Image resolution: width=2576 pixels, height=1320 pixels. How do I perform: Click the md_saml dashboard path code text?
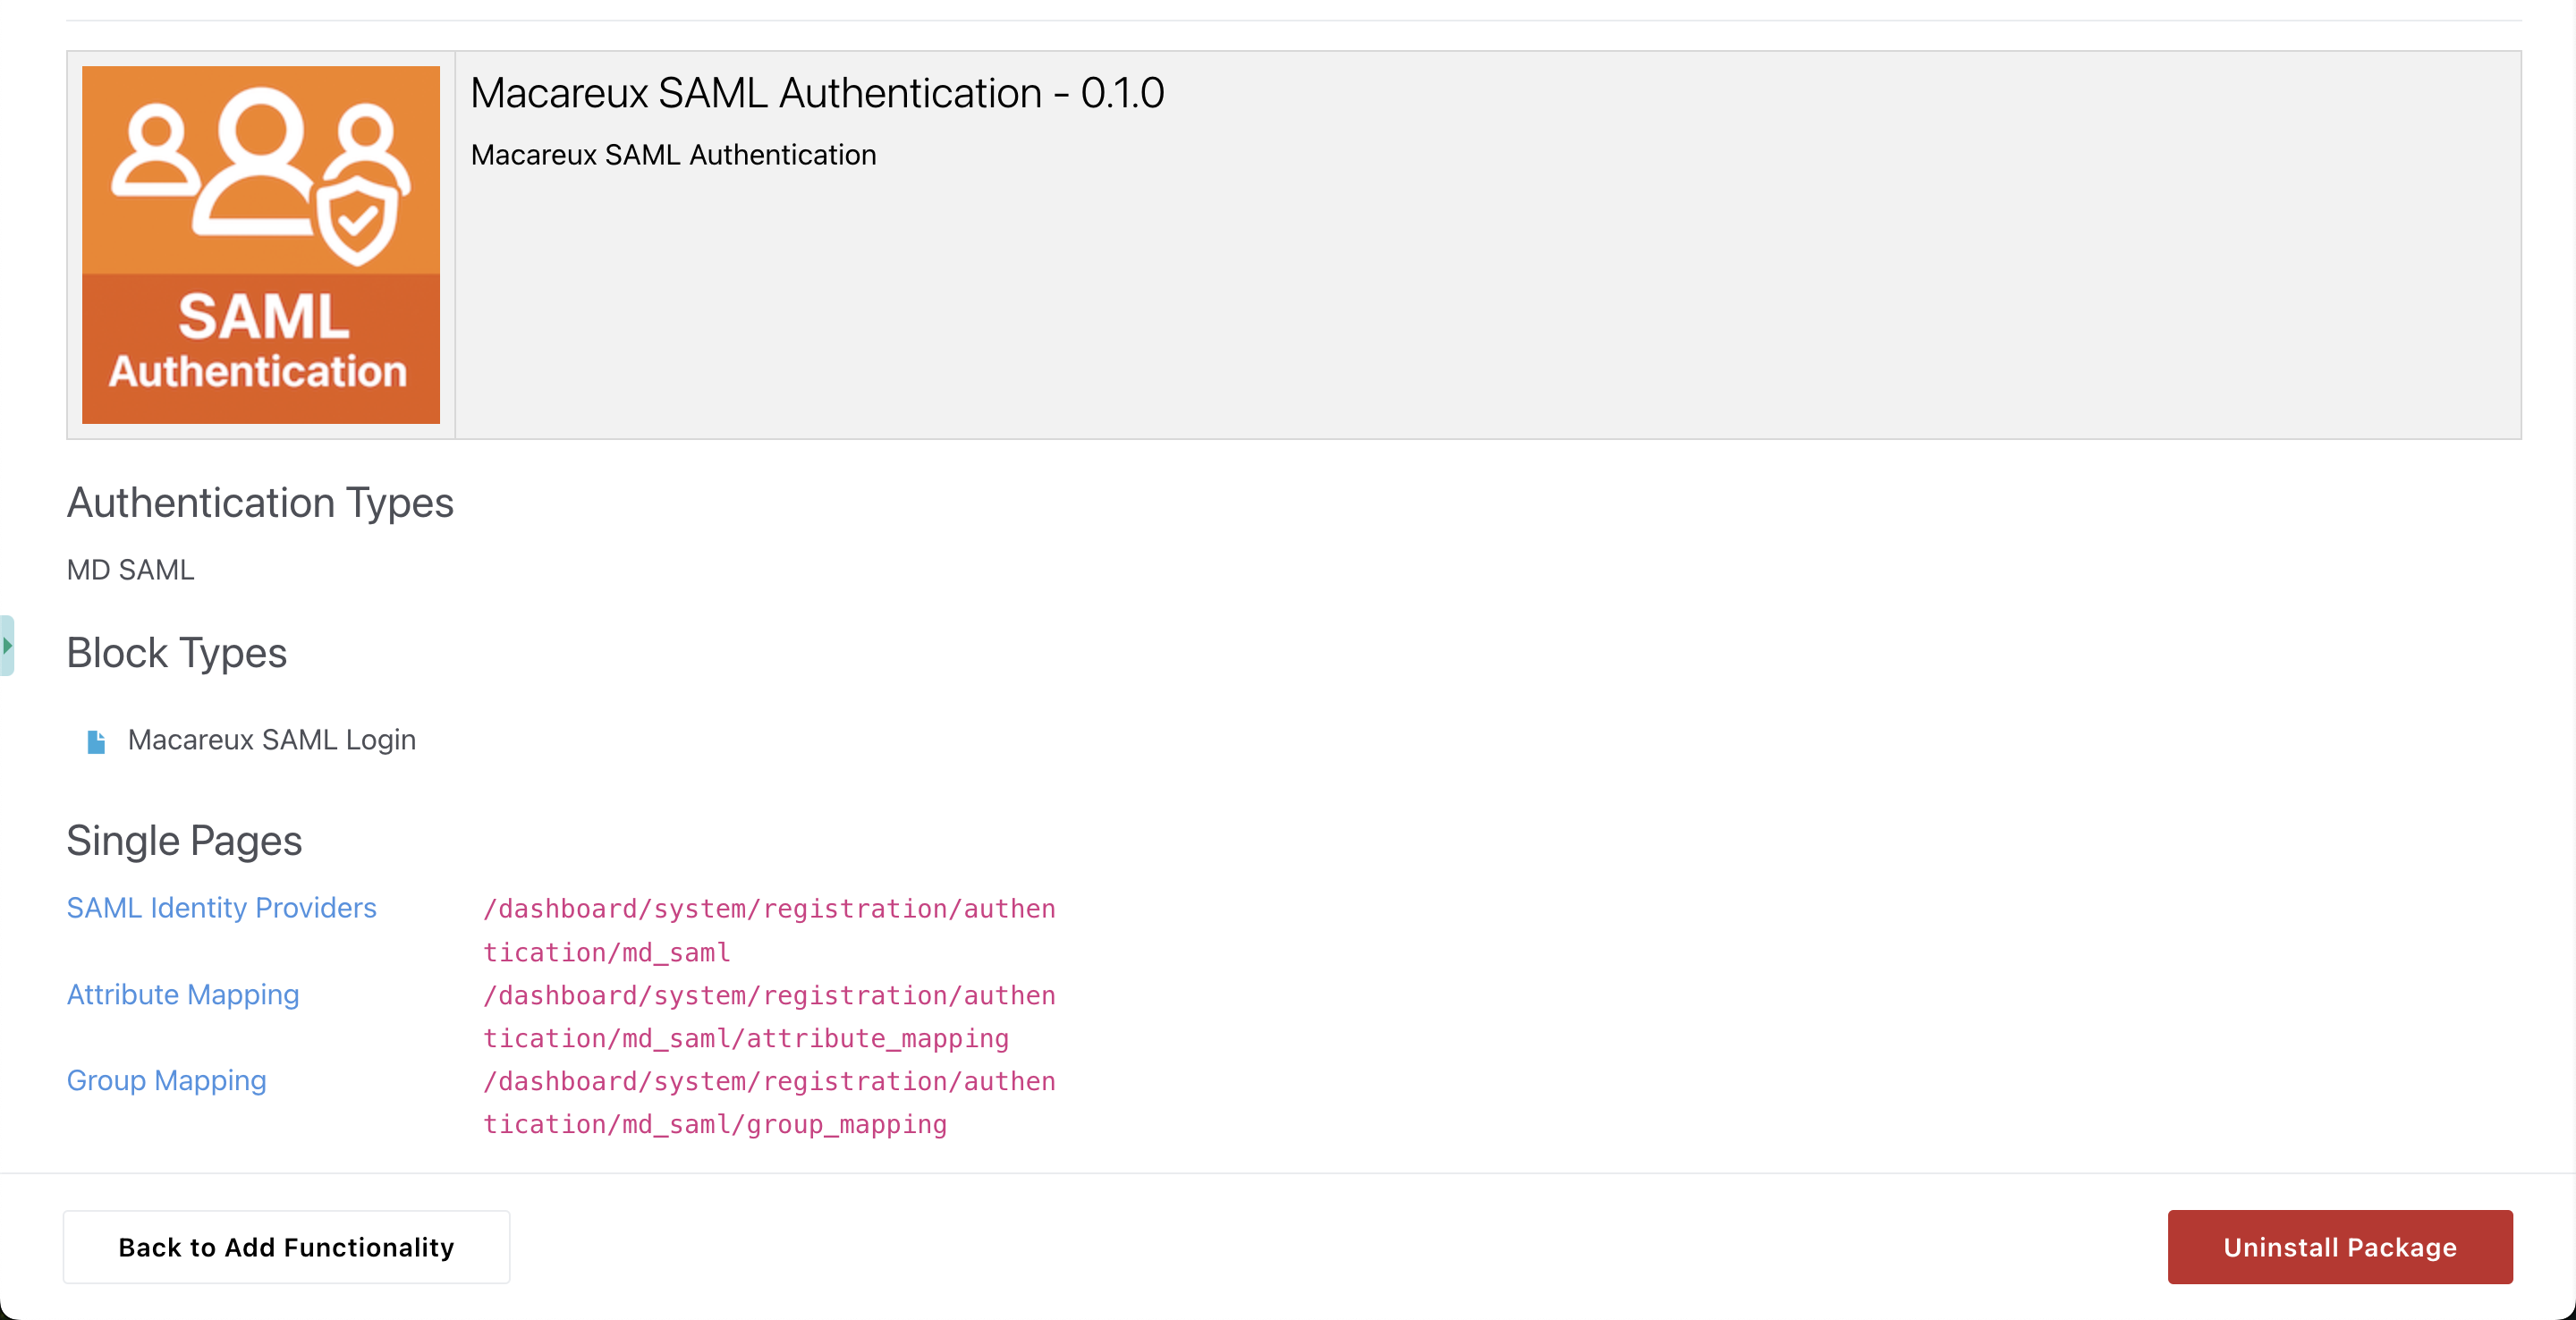[768, 930]
